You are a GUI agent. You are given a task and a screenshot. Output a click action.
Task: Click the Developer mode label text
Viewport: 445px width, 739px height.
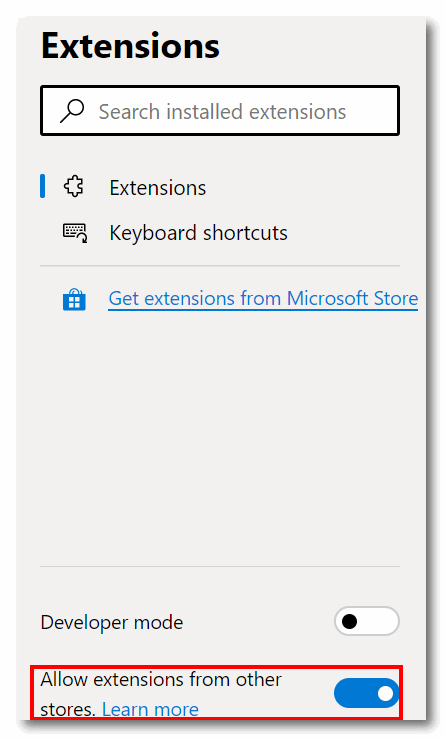coord(112,622)
